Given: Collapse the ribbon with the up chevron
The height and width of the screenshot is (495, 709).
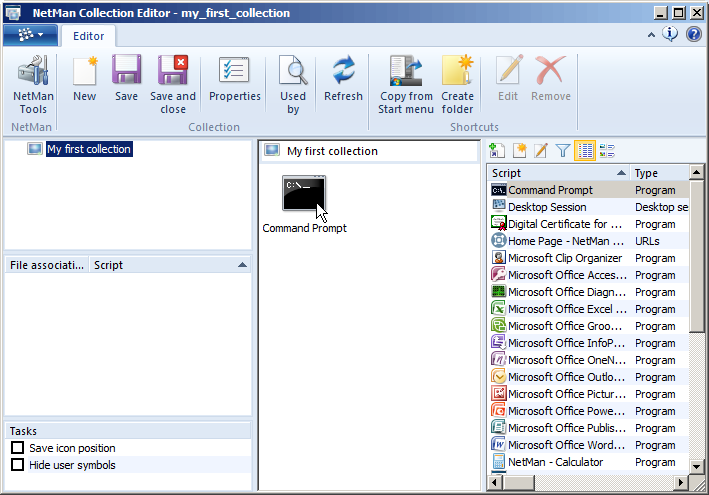Looking at the screenshot, I should pyautogui.click(x=651, y=35).
